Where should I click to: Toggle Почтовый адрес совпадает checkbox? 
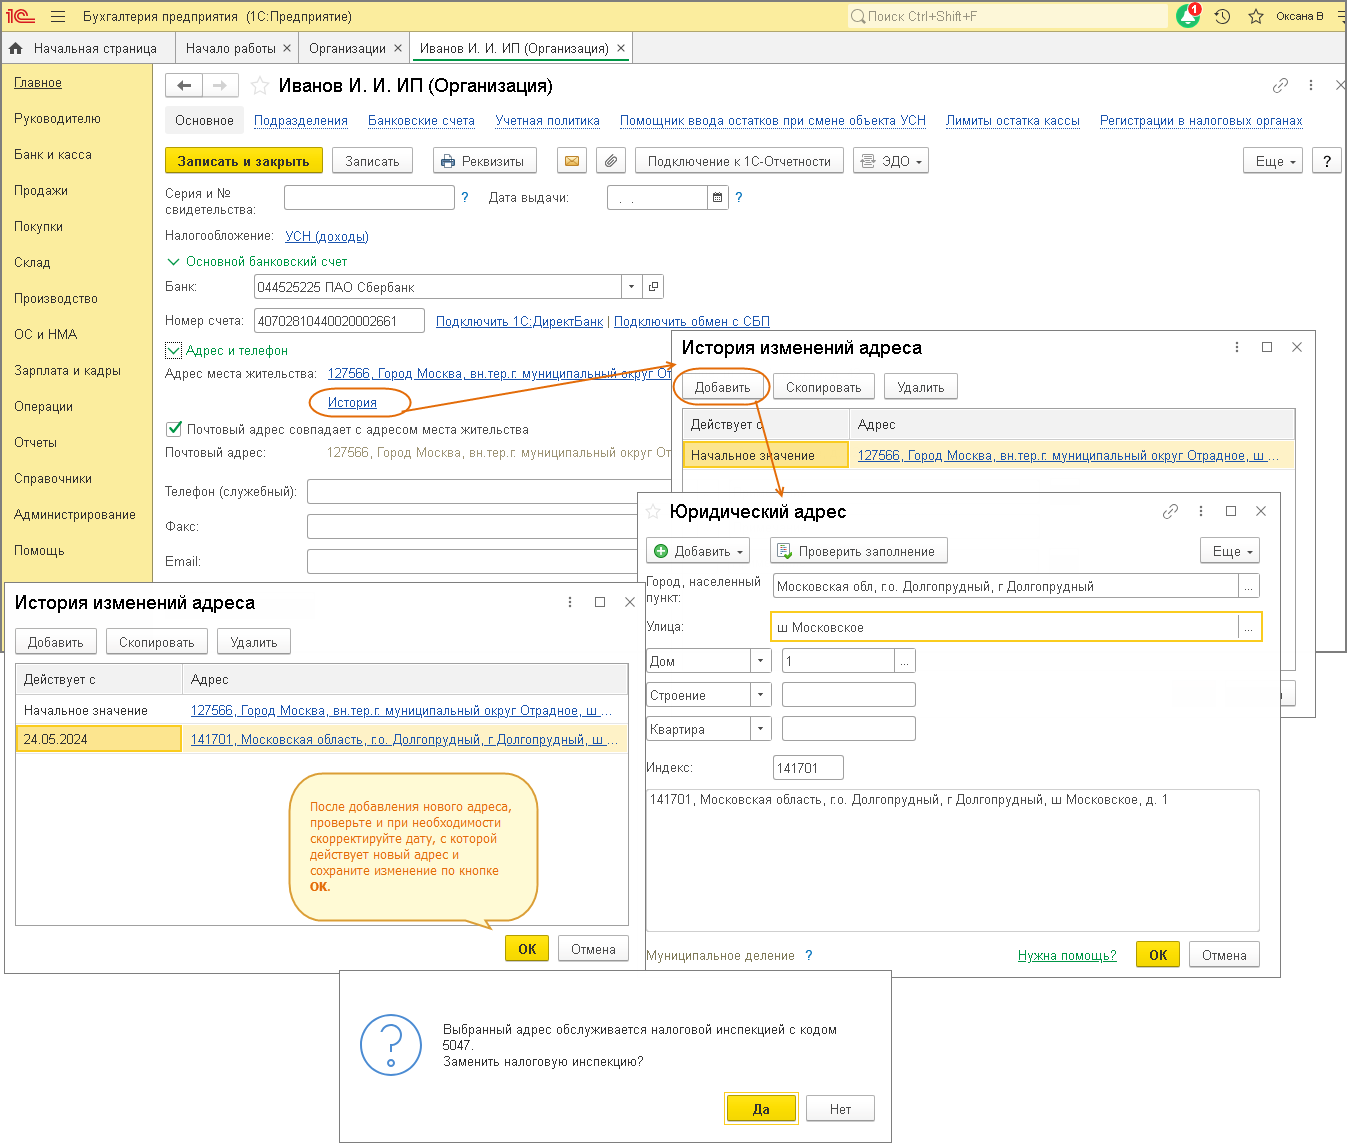[173, 429]
